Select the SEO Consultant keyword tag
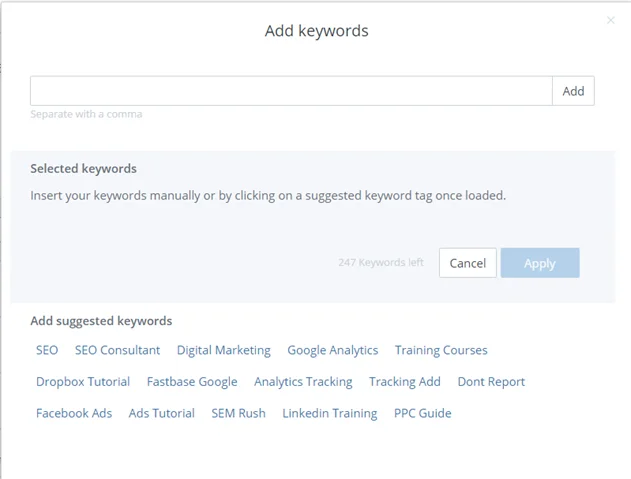This screenshot has width=631, height=479. click(118, 350)
